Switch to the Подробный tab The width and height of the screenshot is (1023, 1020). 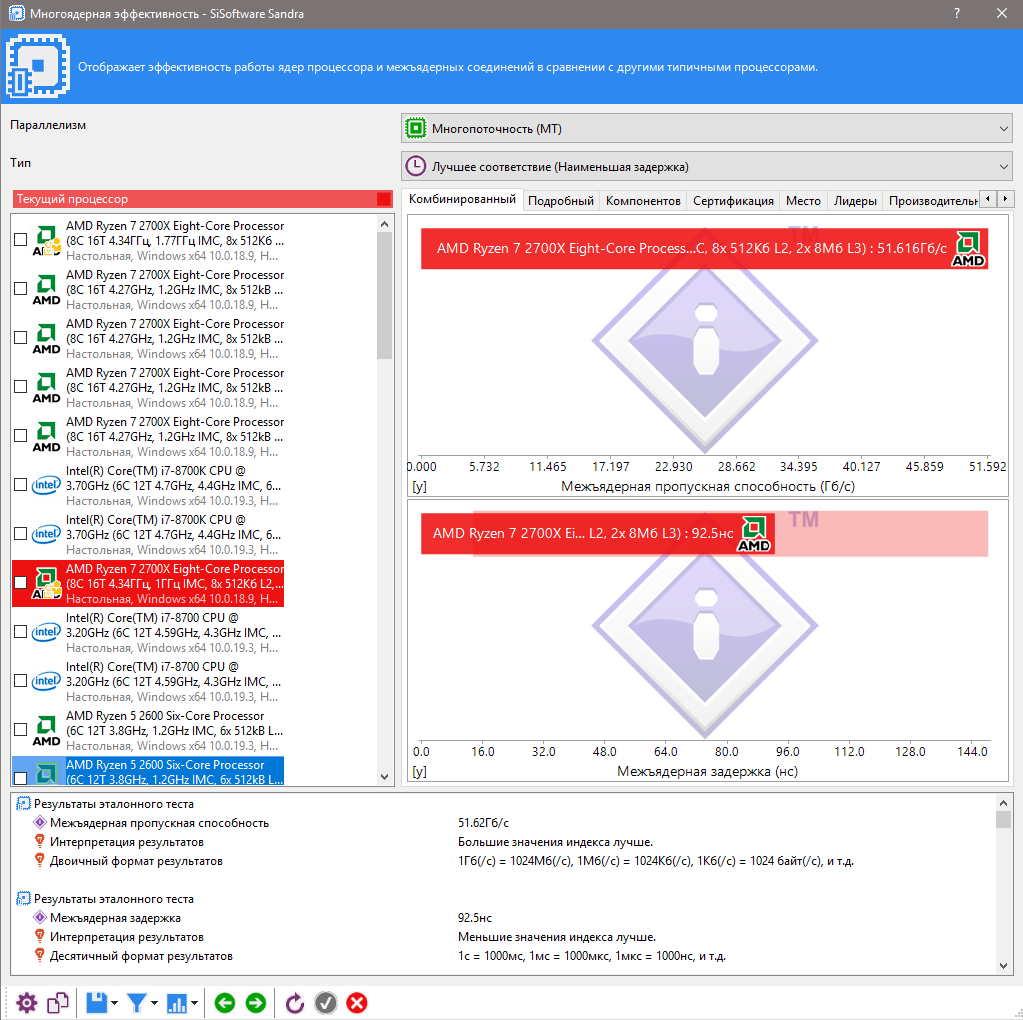tap(560, 201)
